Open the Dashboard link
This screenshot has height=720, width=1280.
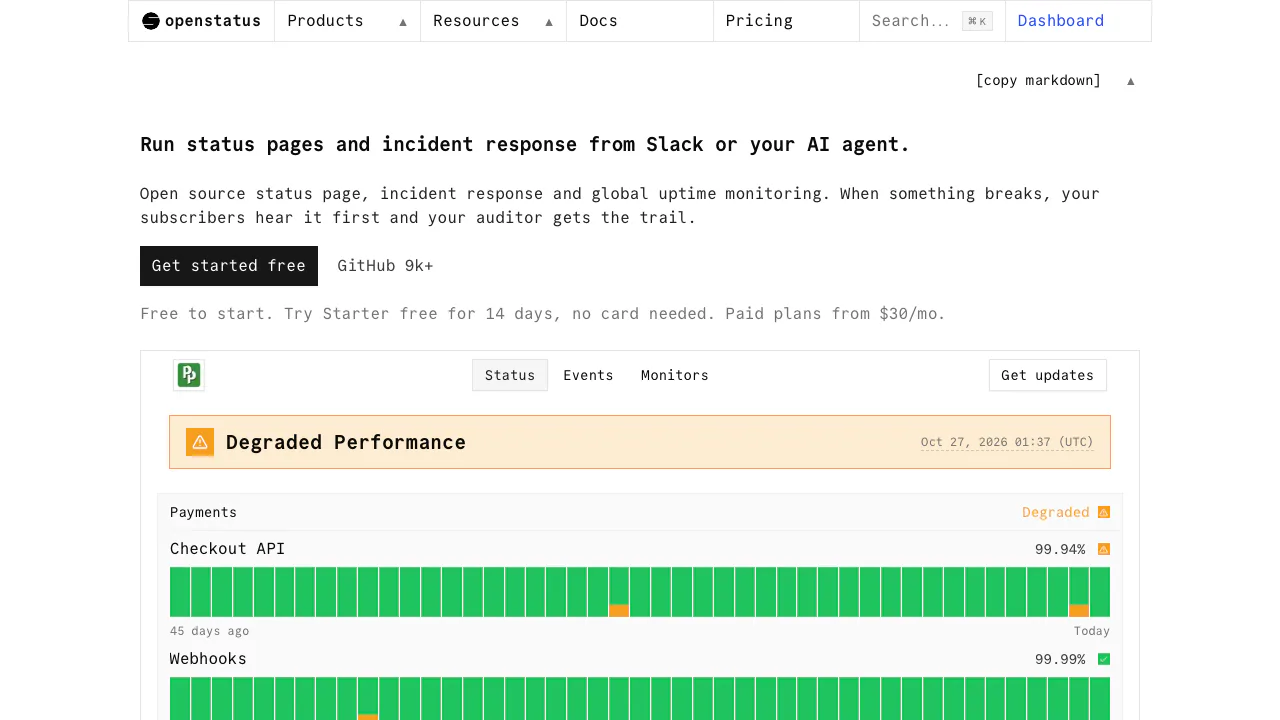coord(1078,21)
